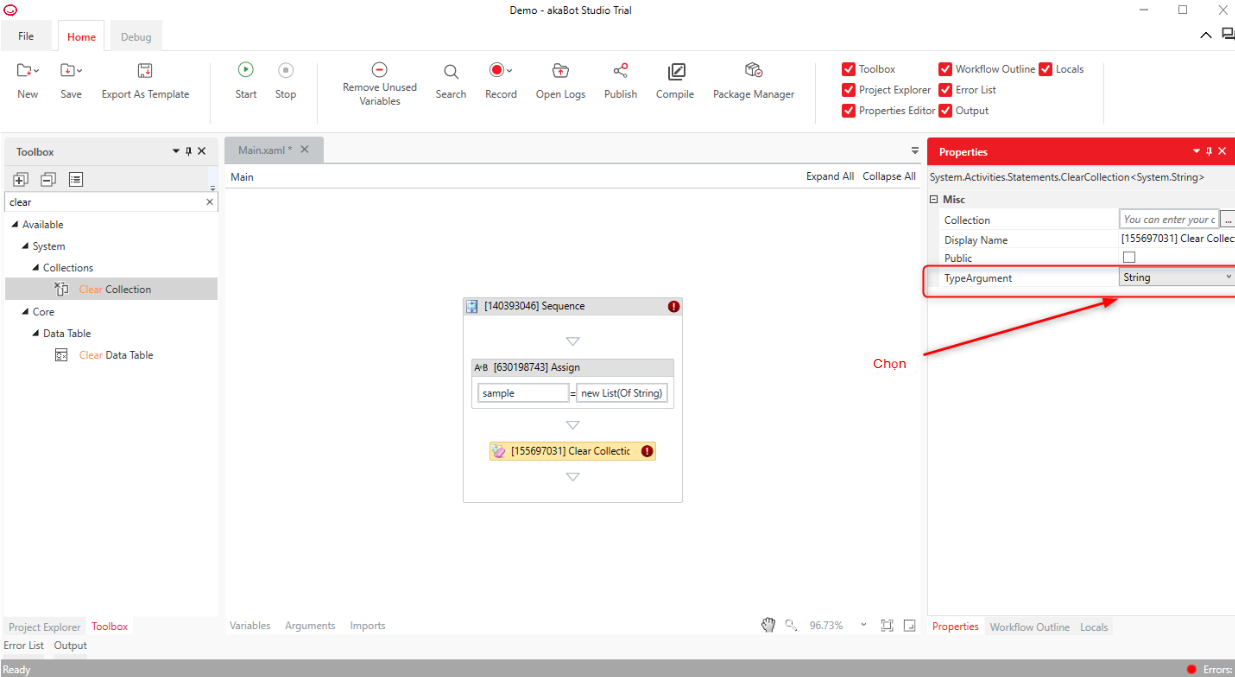The width and height of the screenshot is (1235, 677).
Task: Click Collapse All in the designer
Action: point(889,176)
